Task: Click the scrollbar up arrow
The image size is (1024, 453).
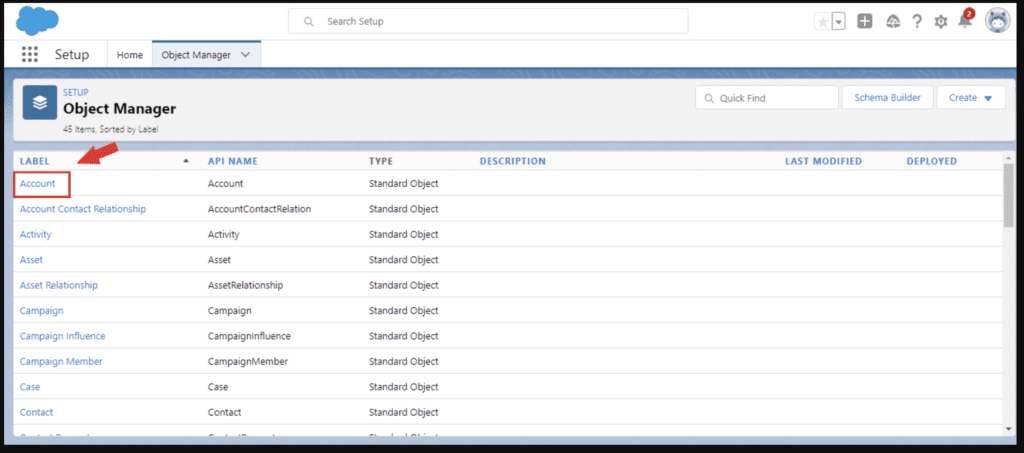Action: [x=1009, y=159]
